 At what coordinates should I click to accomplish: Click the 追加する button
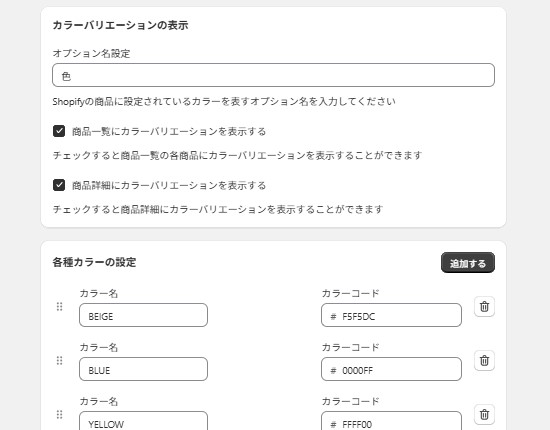468,263
